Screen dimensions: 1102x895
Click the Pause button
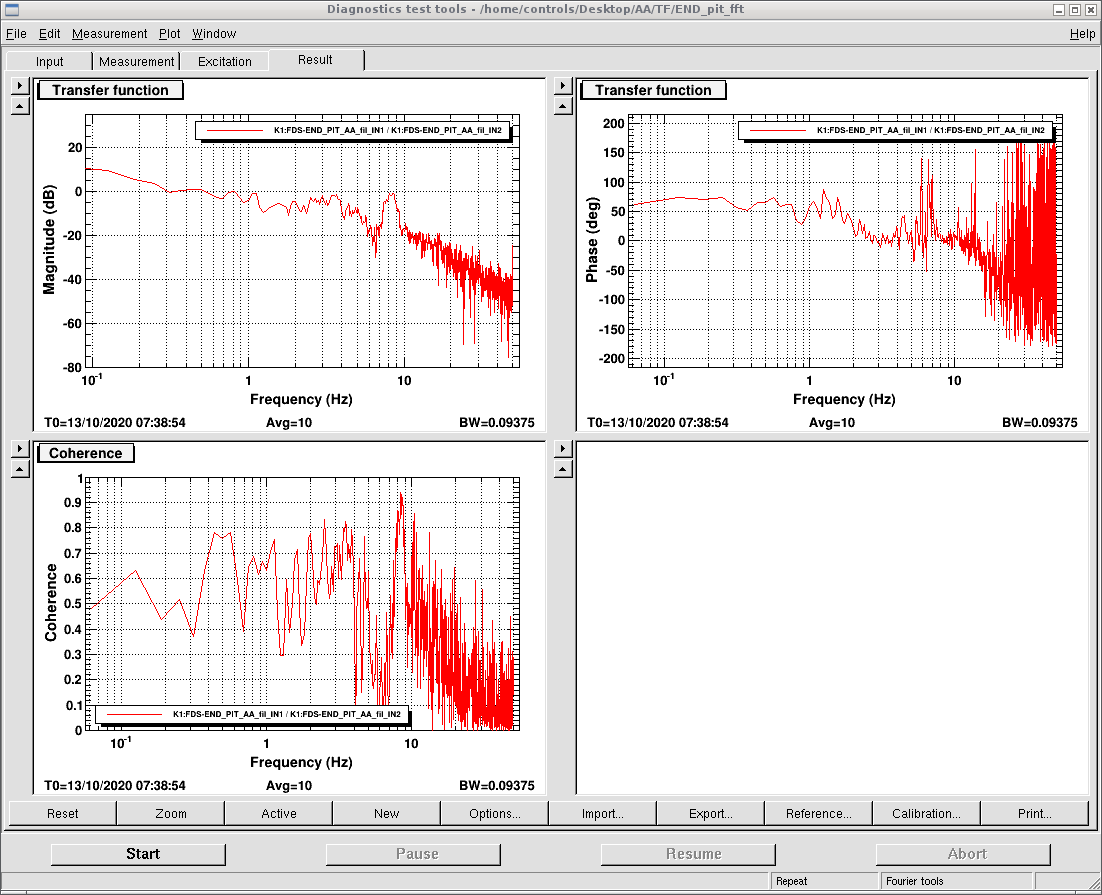point(413,854)
